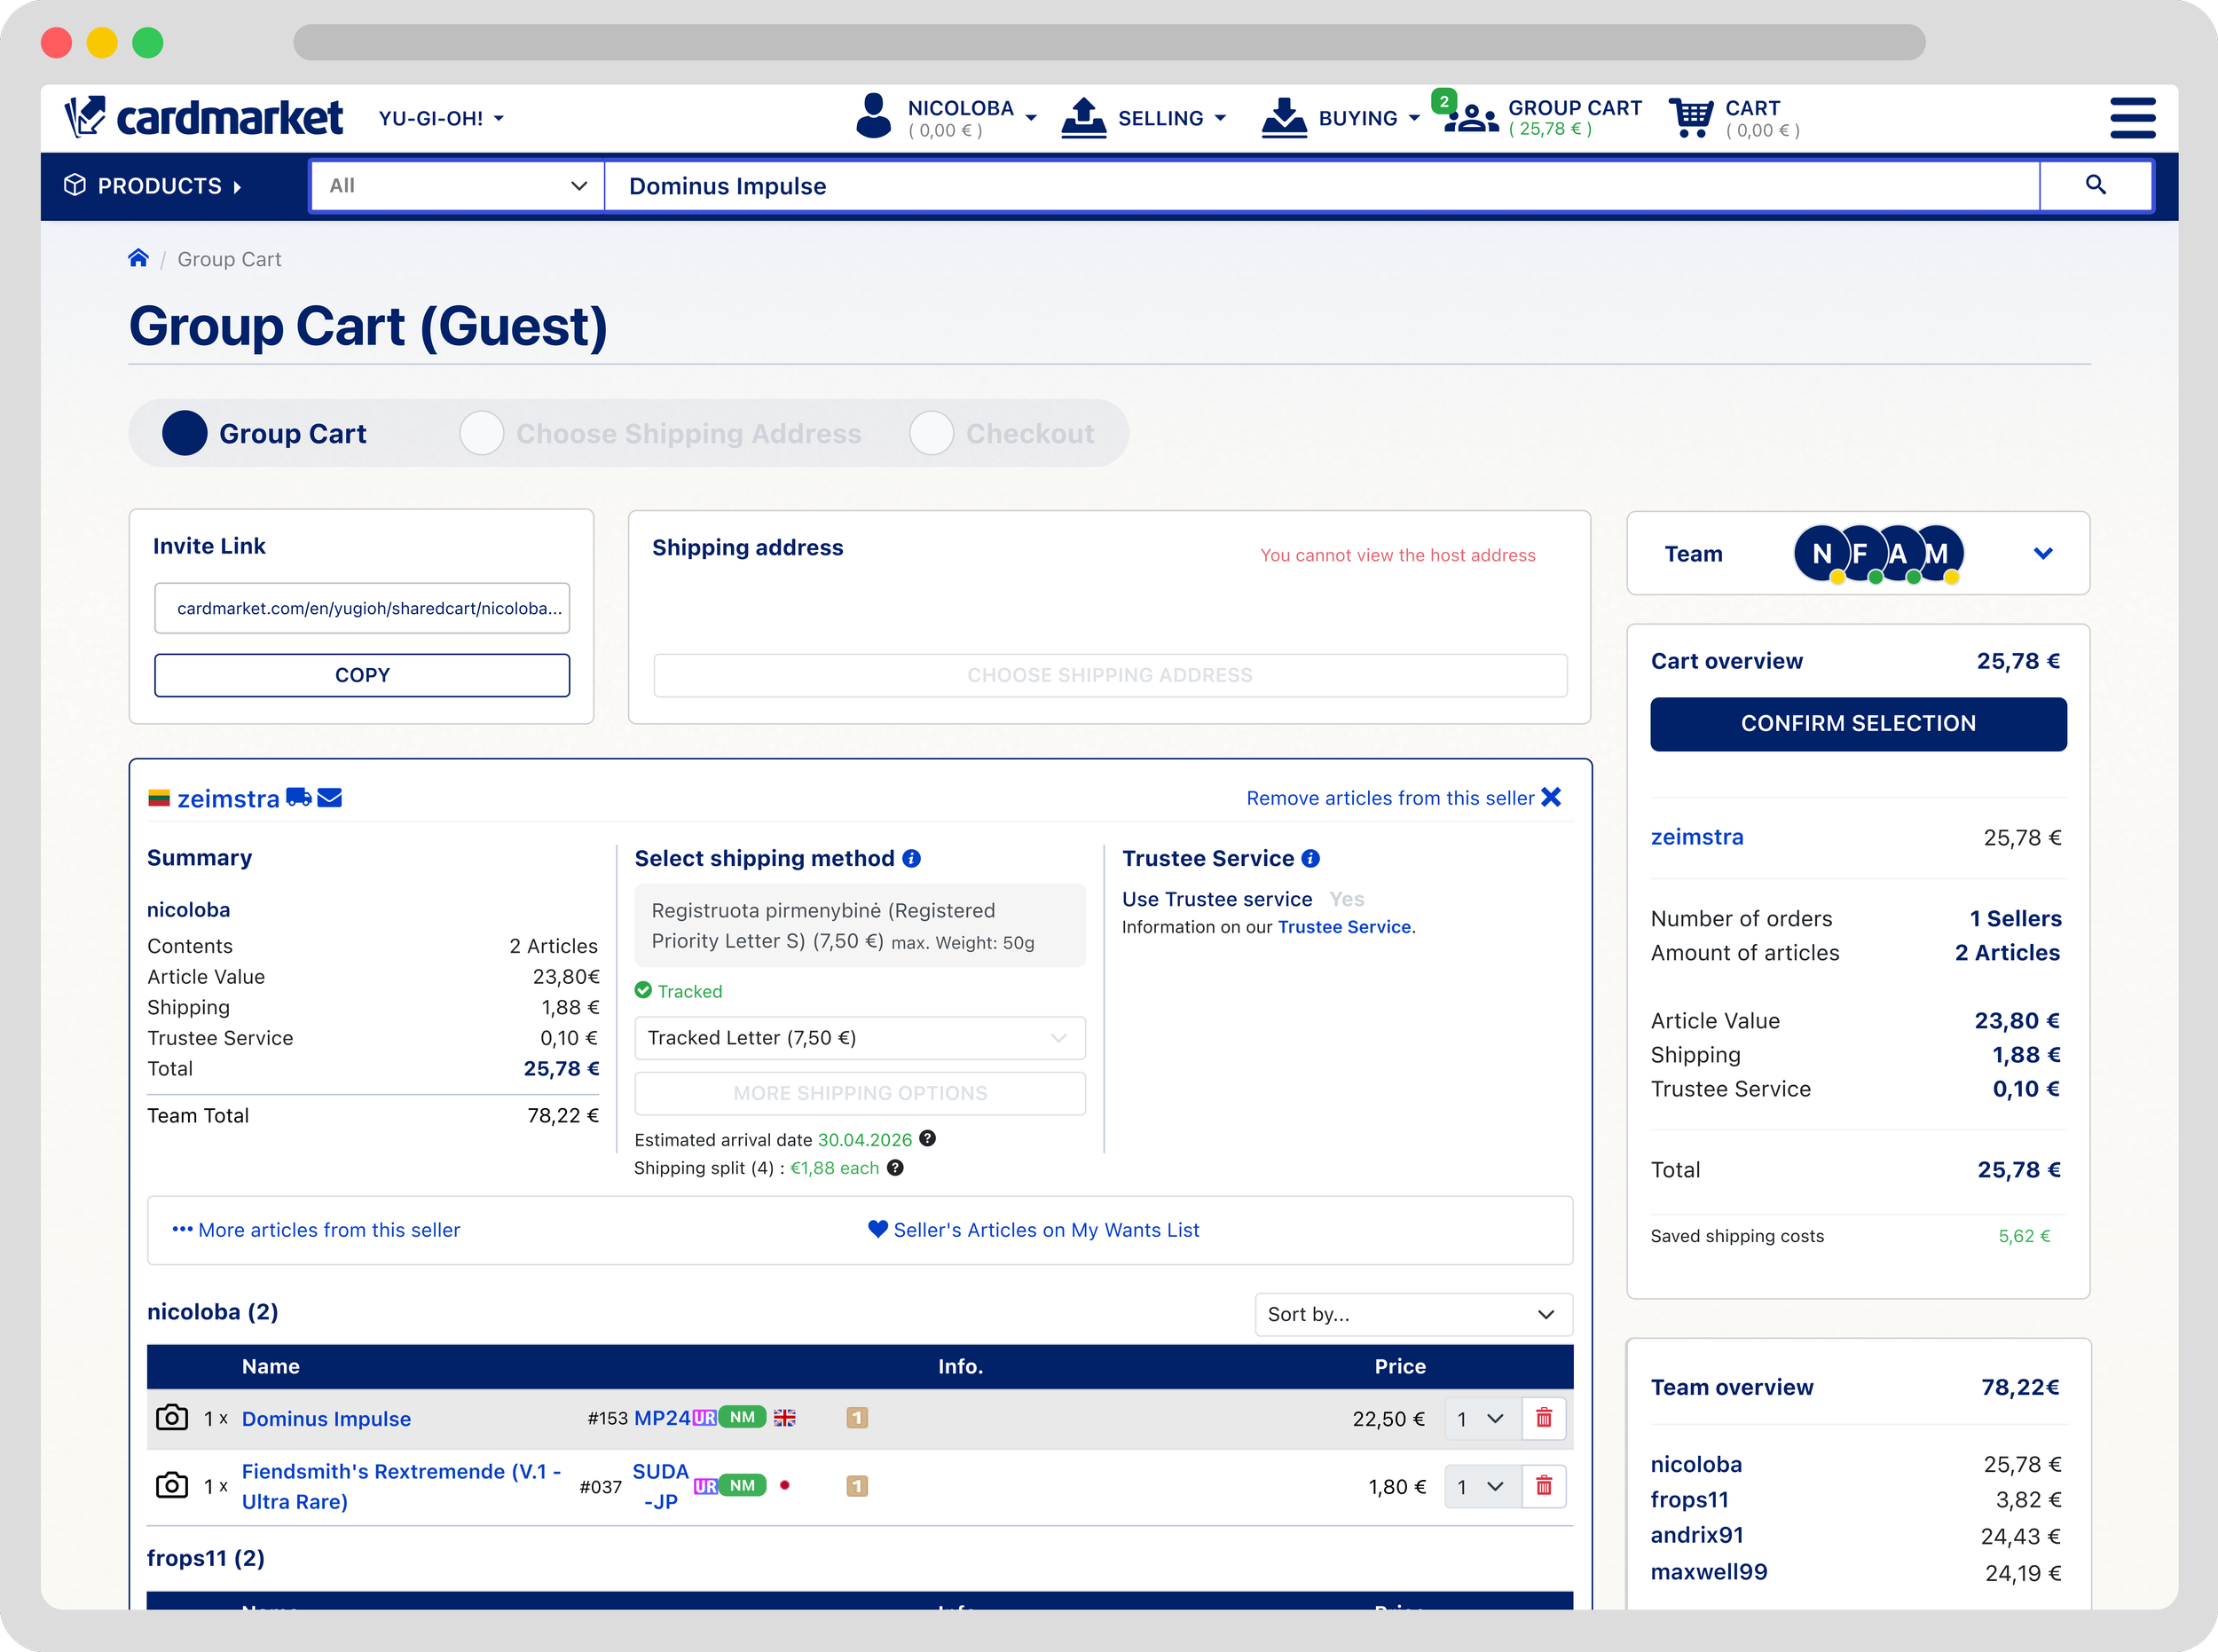Click the shopping cart icon in header

[x=1691, y=118]
